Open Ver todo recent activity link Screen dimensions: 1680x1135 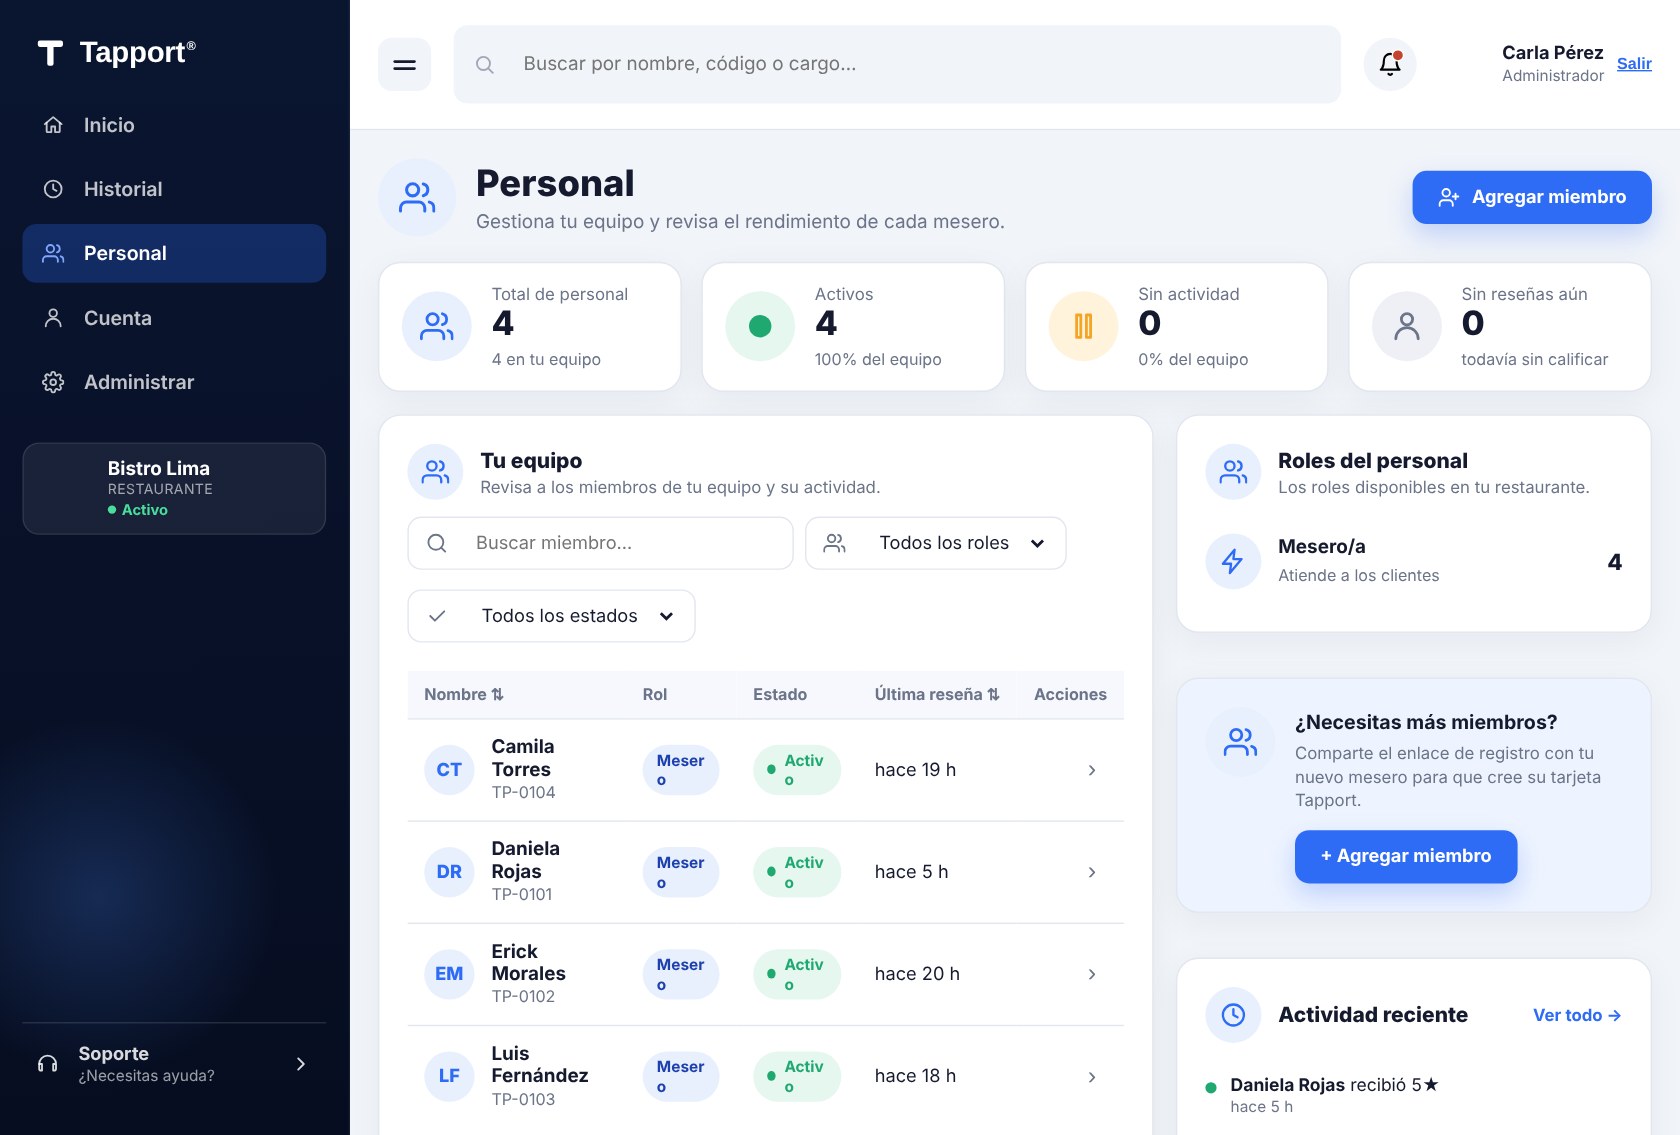coord(1577,1015)
